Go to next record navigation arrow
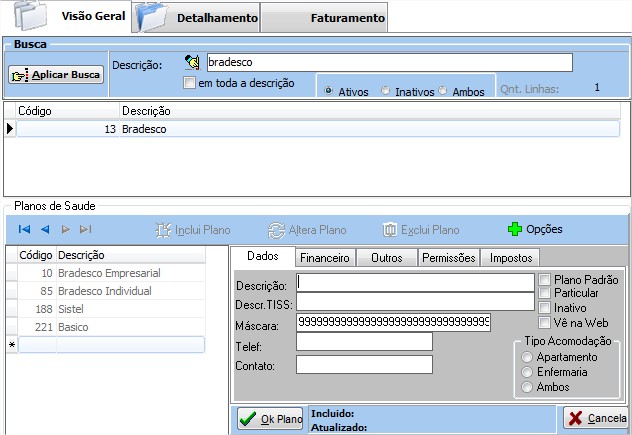The height and width of the screenshot is (435, 632). [x=66, y=229]
